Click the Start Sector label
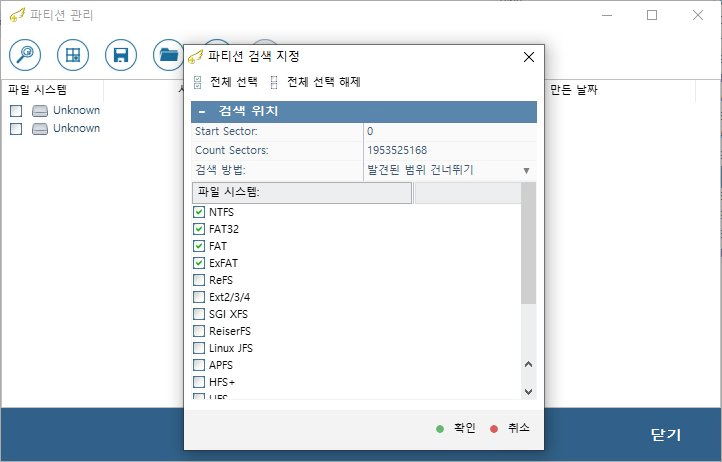 (x=226, y=132)
